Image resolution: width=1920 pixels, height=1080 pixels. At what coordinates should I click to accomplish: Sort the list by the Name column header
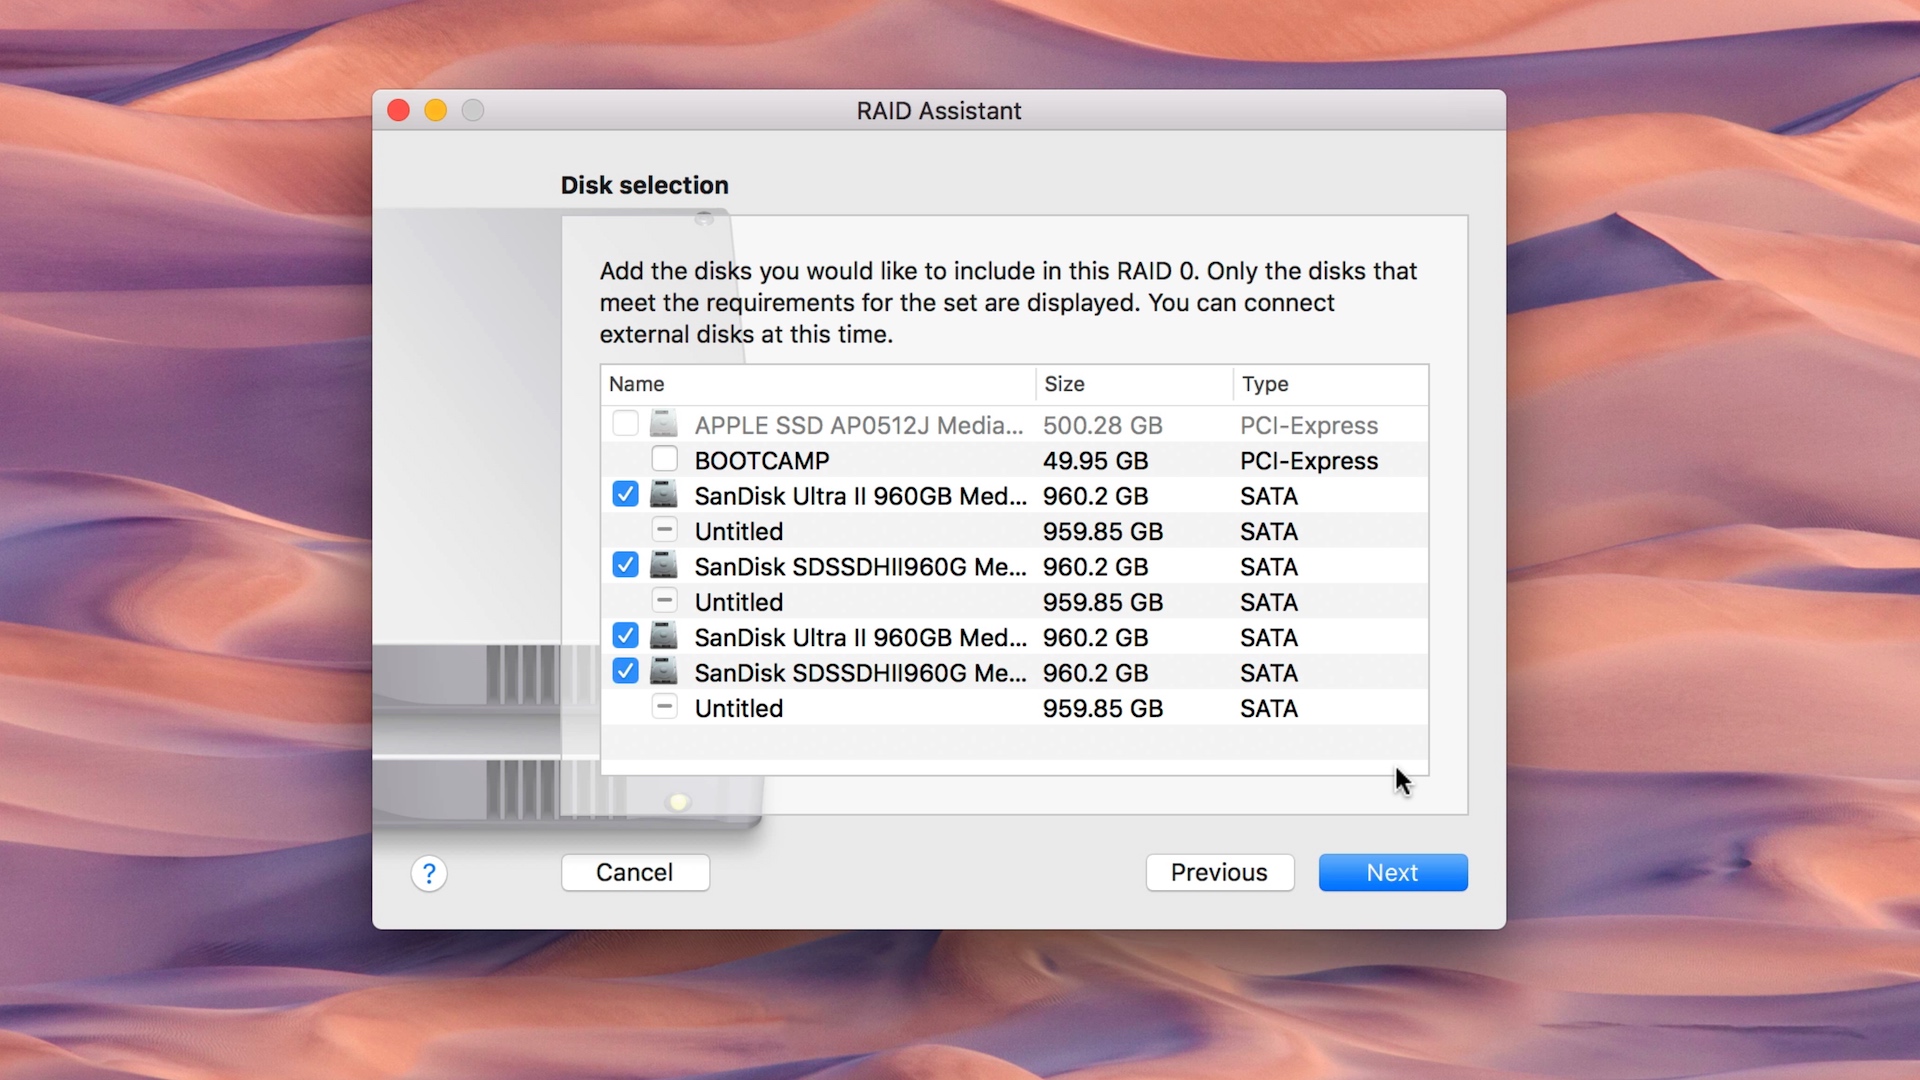point(637,384)
